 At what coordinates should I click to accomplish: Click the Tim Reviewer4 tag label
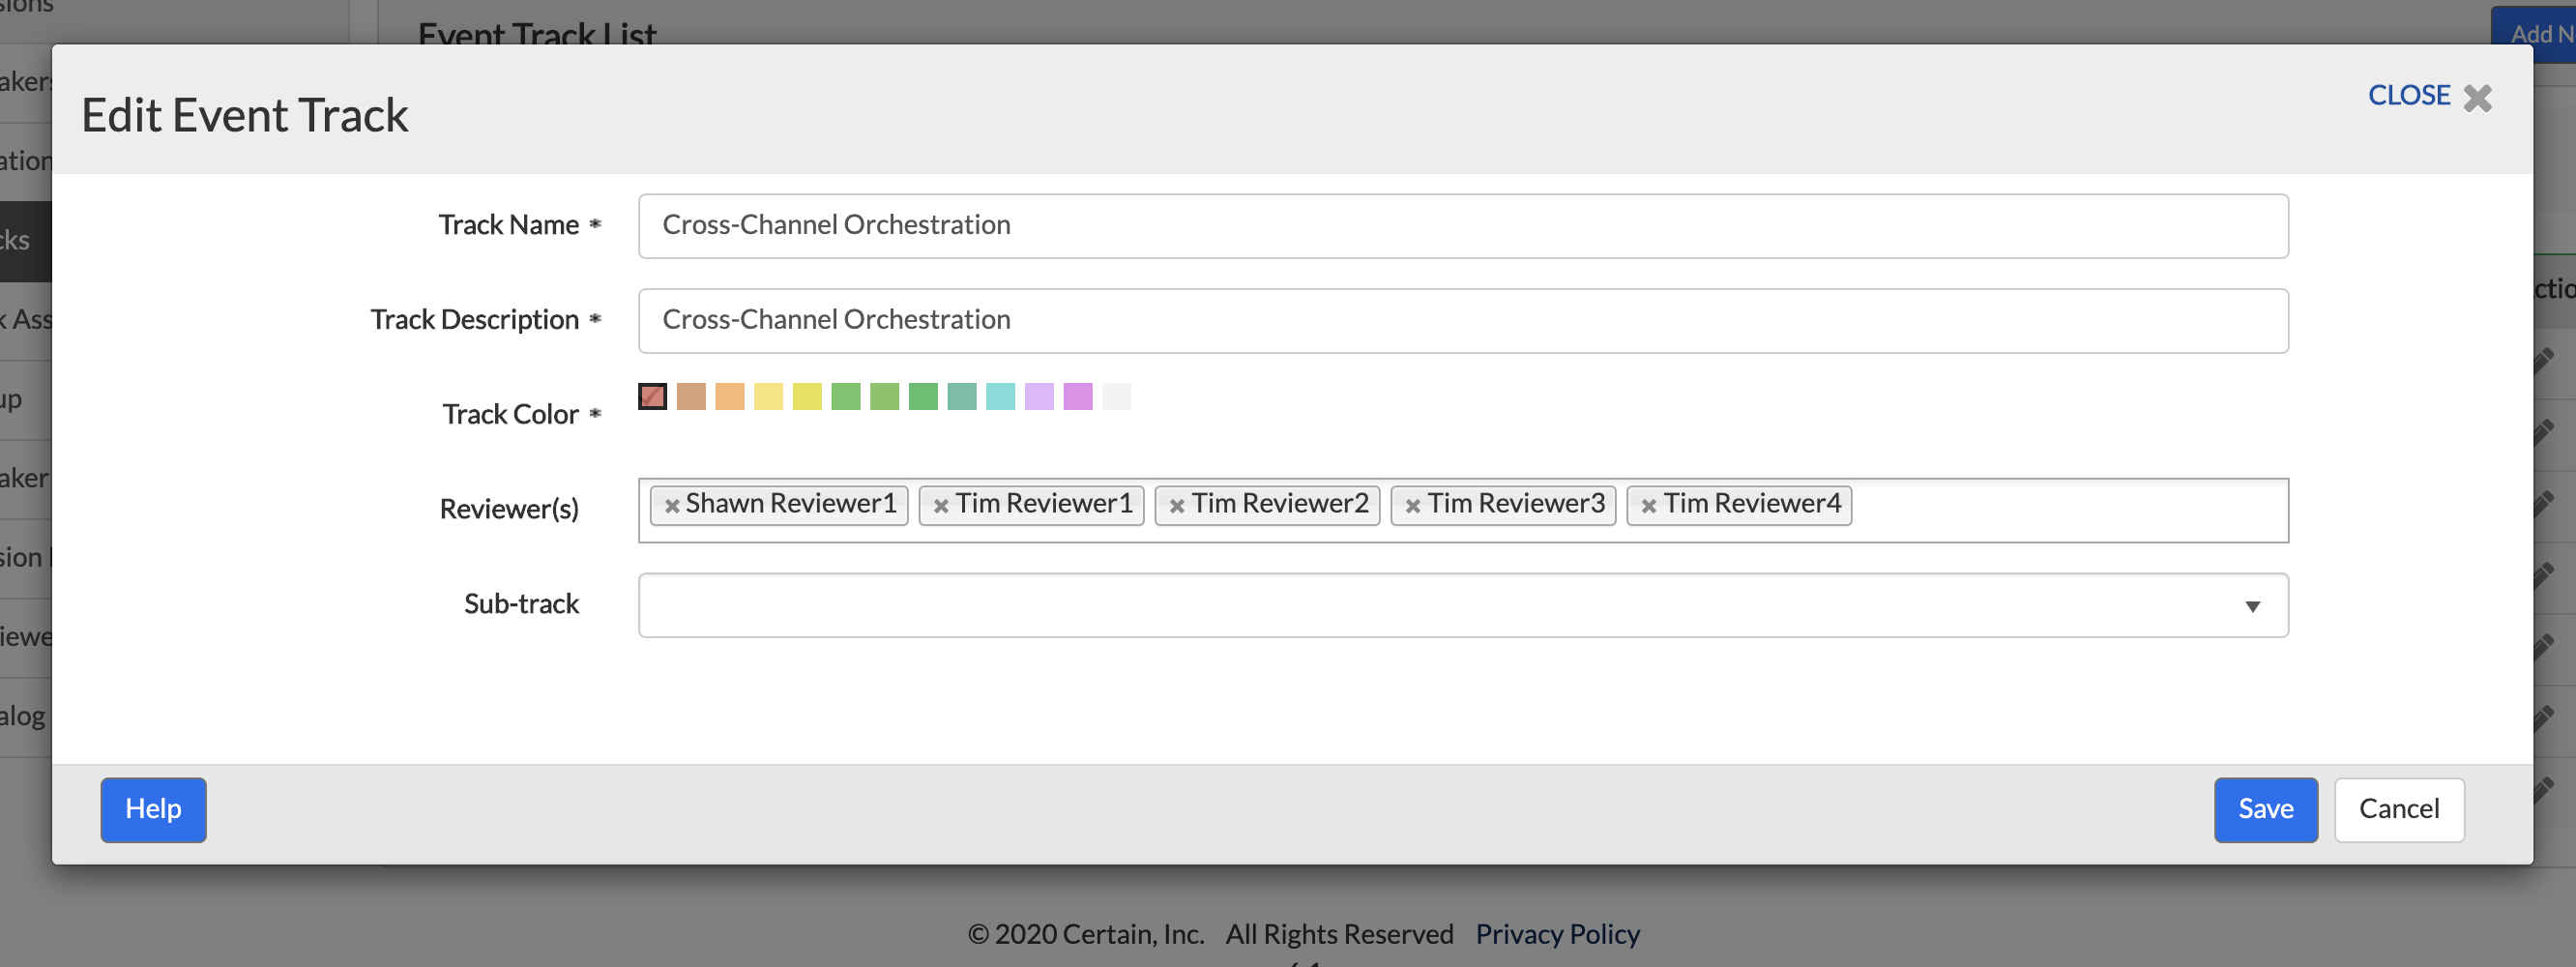point(1752,504)
